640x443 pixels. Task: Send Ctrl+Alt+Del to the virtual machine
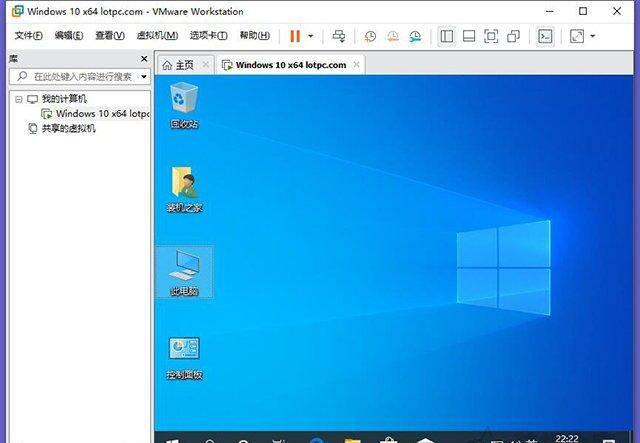[x=339, y=36]
